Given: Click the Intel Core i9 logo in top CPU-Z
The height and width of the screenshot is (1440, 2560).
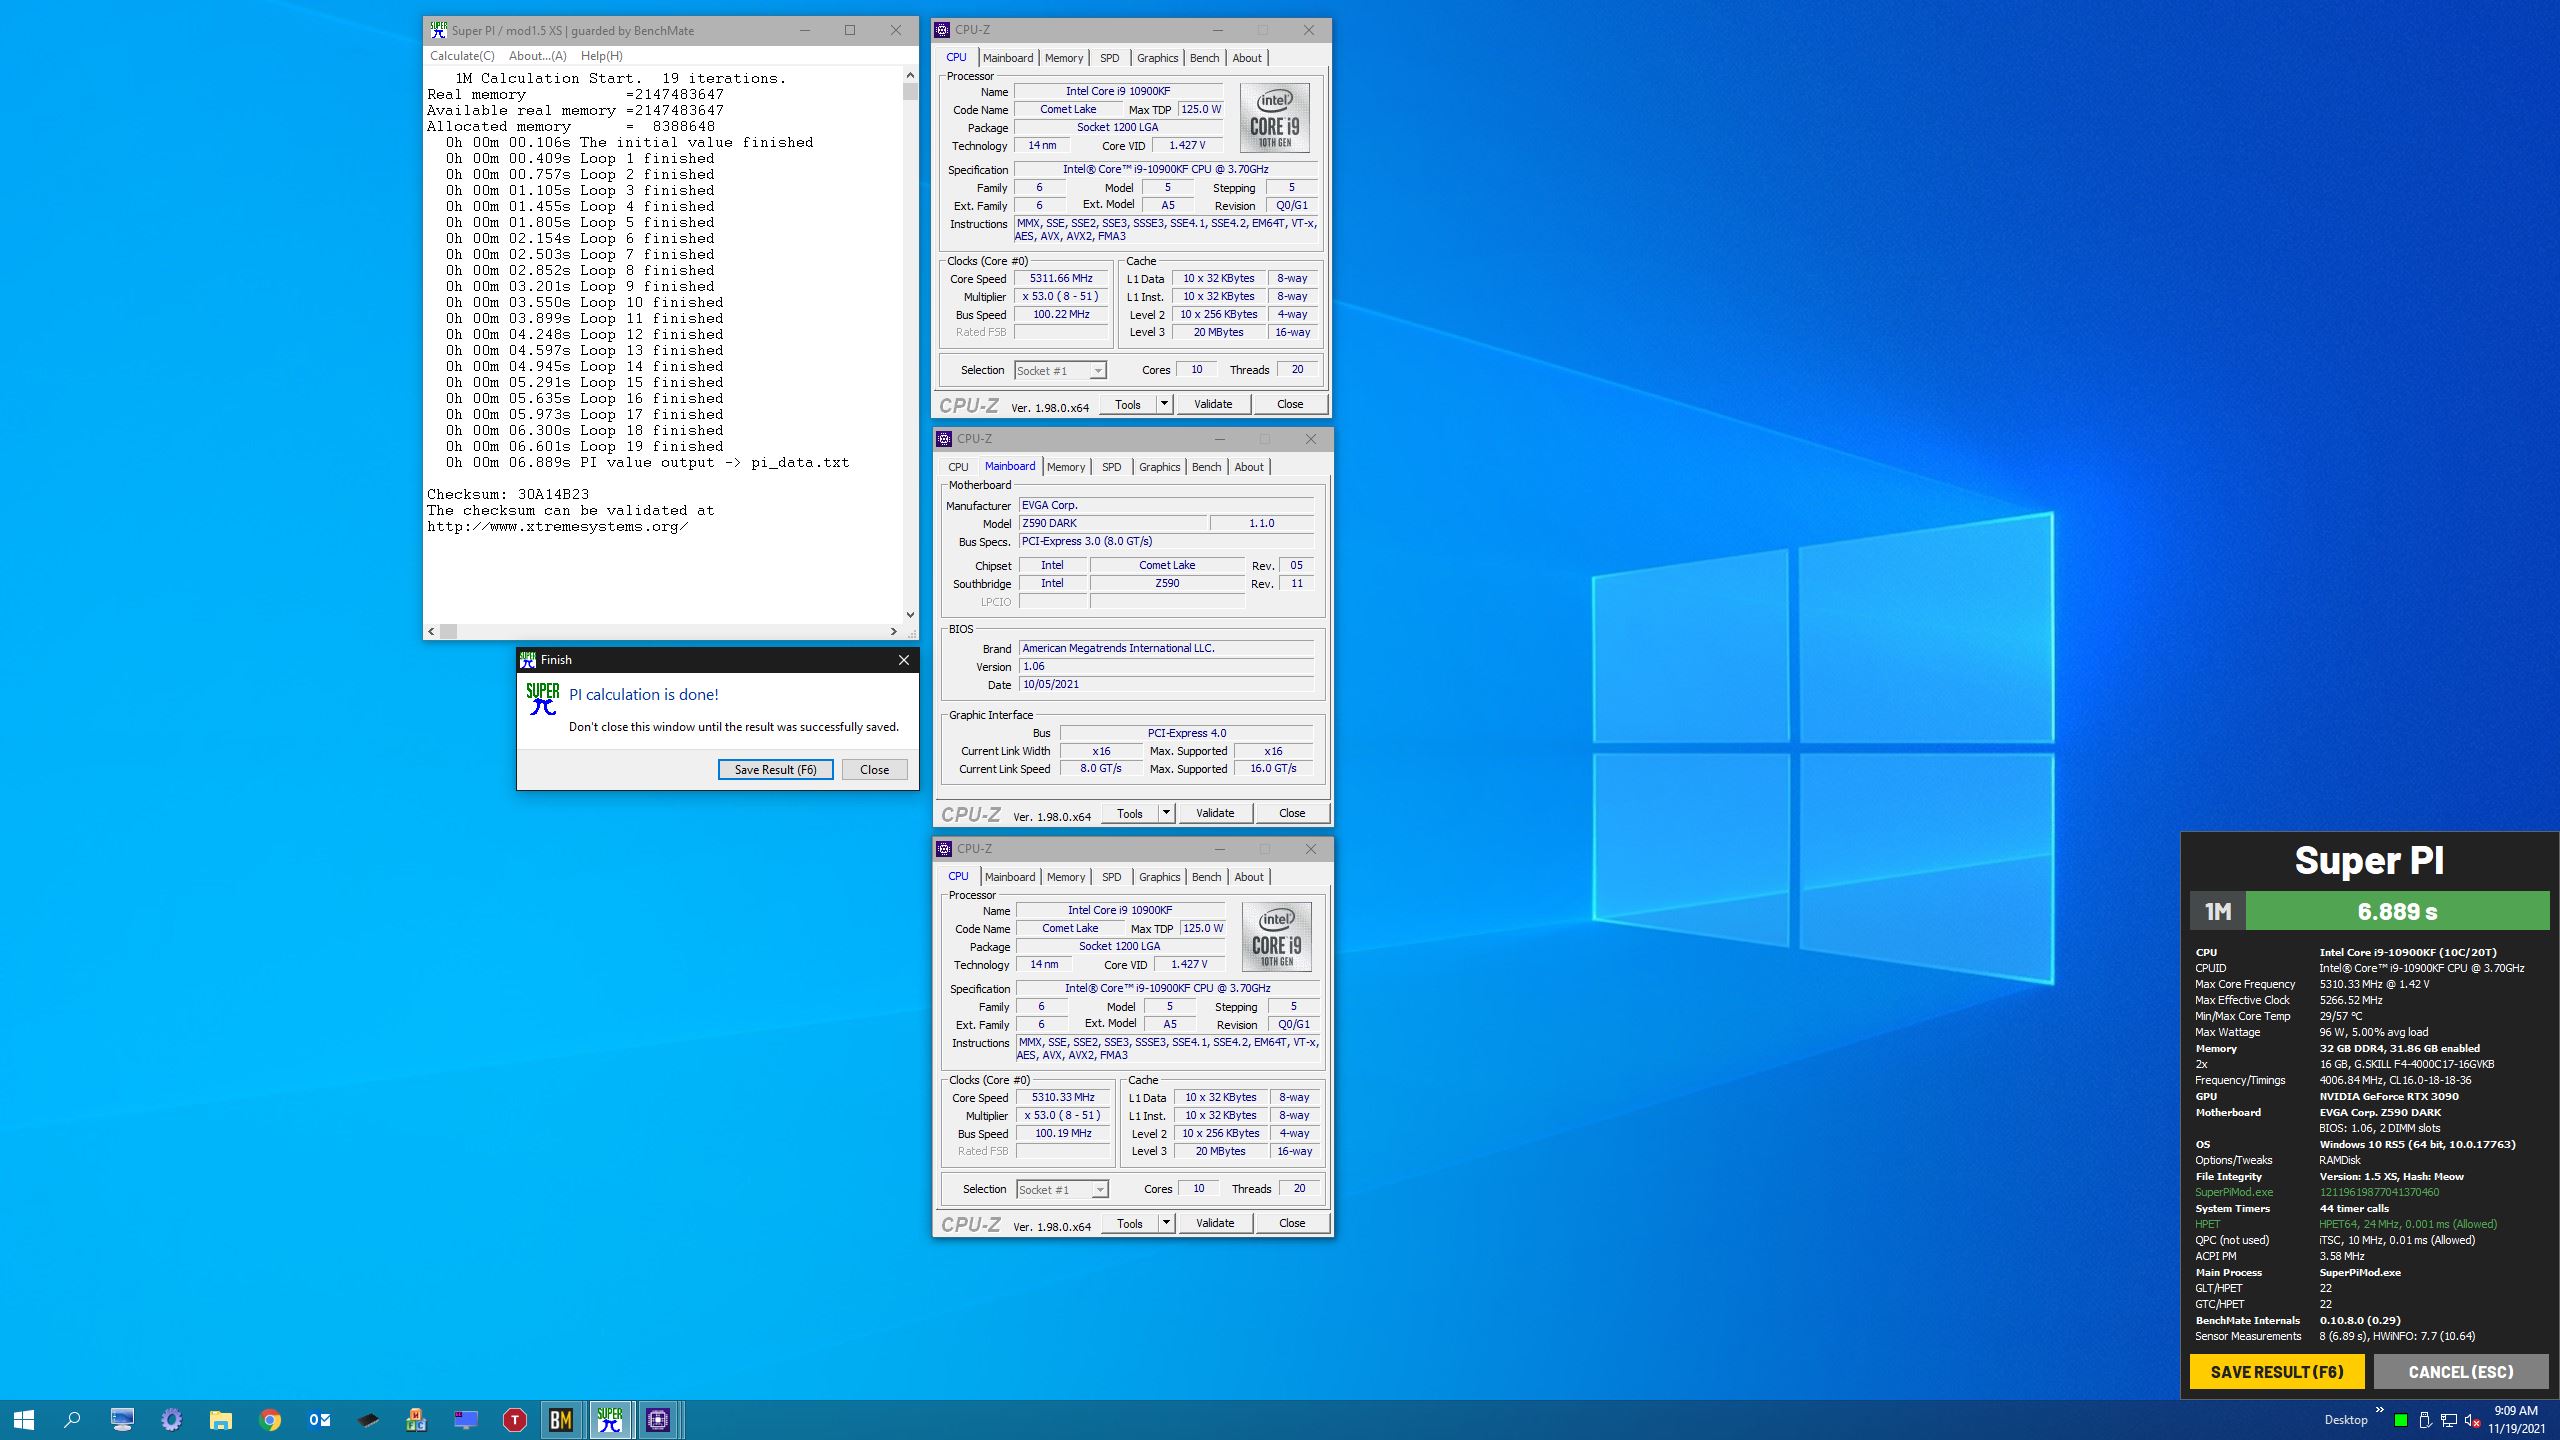Looking at the screenshot, I should 1274,118.
